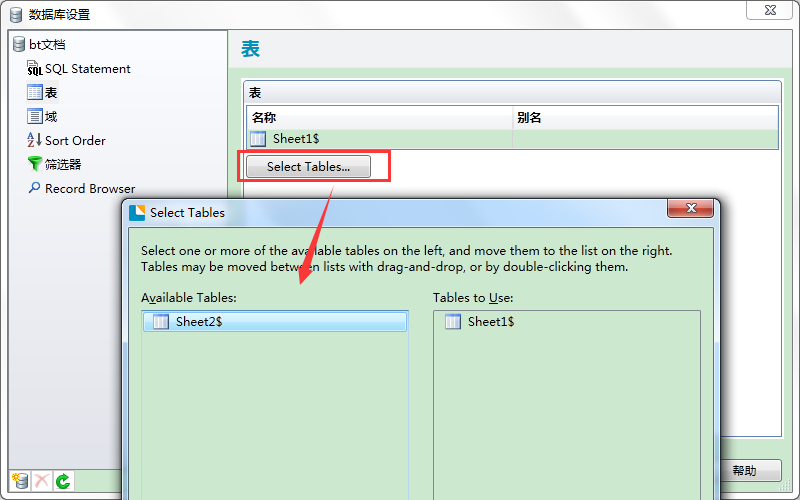Click the SQL Statement icon
The width and height of the screenshot is (800, 500).
(x=35, y=68)
